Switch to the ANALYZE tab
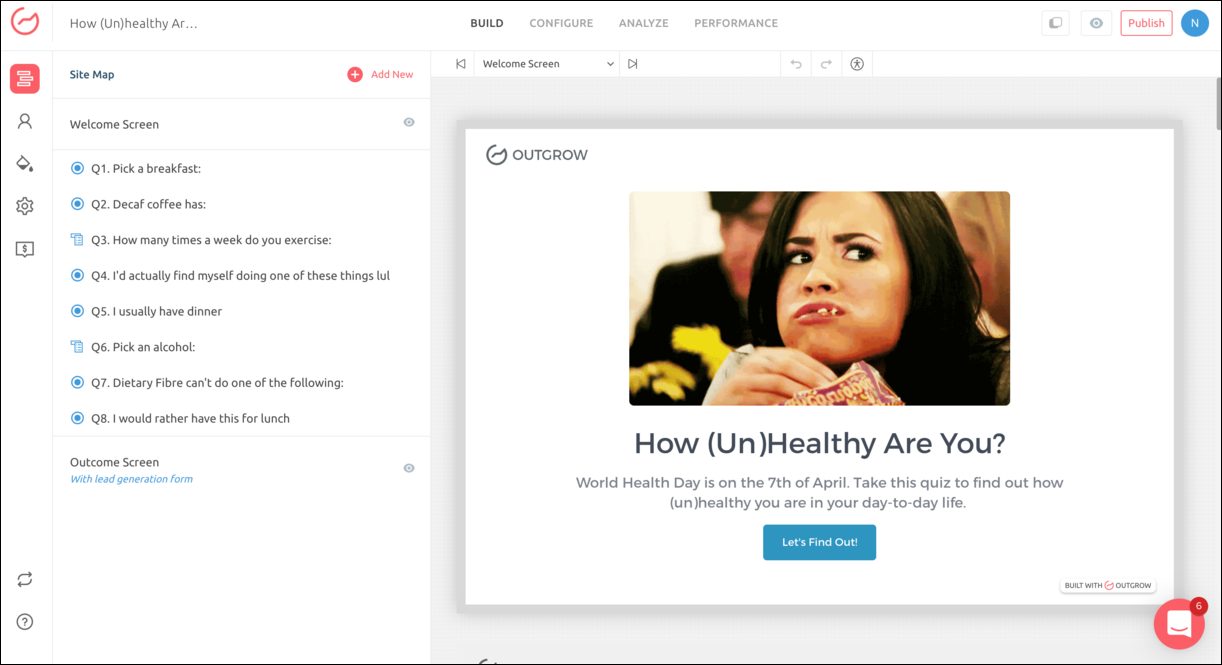The height and width of the screenshot is (665, 1222). 643,22
